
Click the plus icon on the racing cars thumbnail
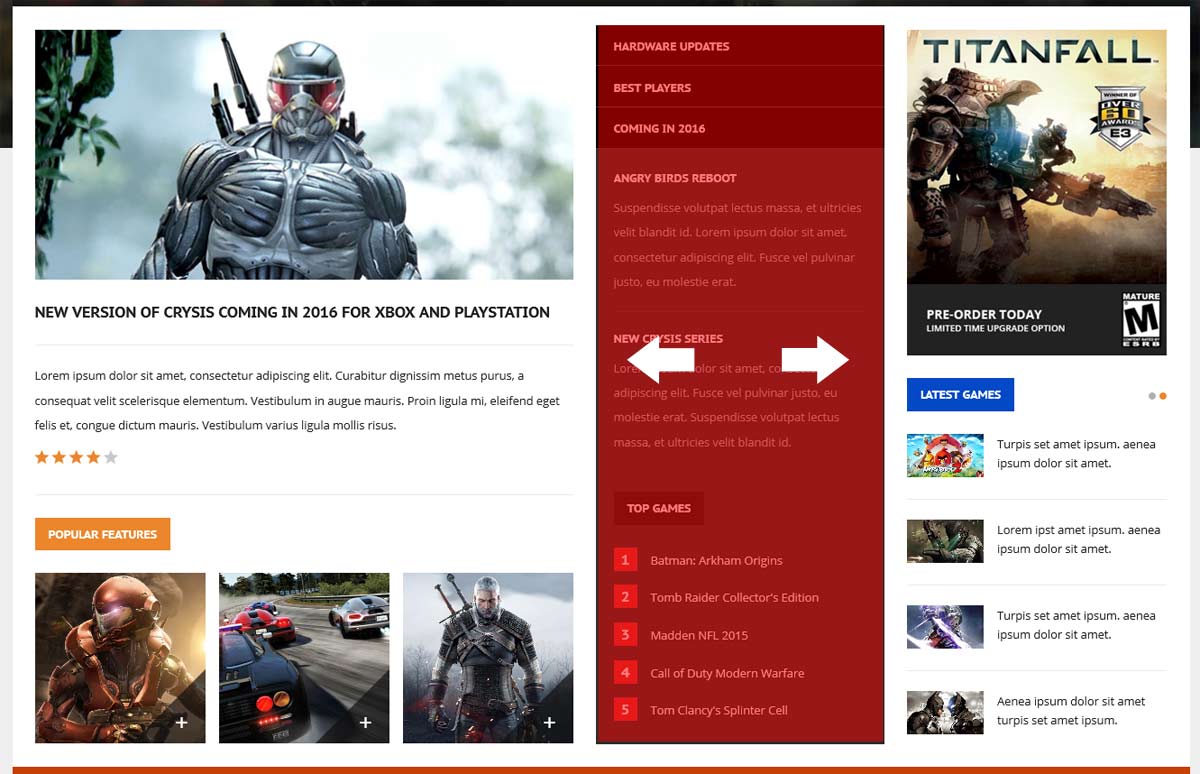coord(365,722)
